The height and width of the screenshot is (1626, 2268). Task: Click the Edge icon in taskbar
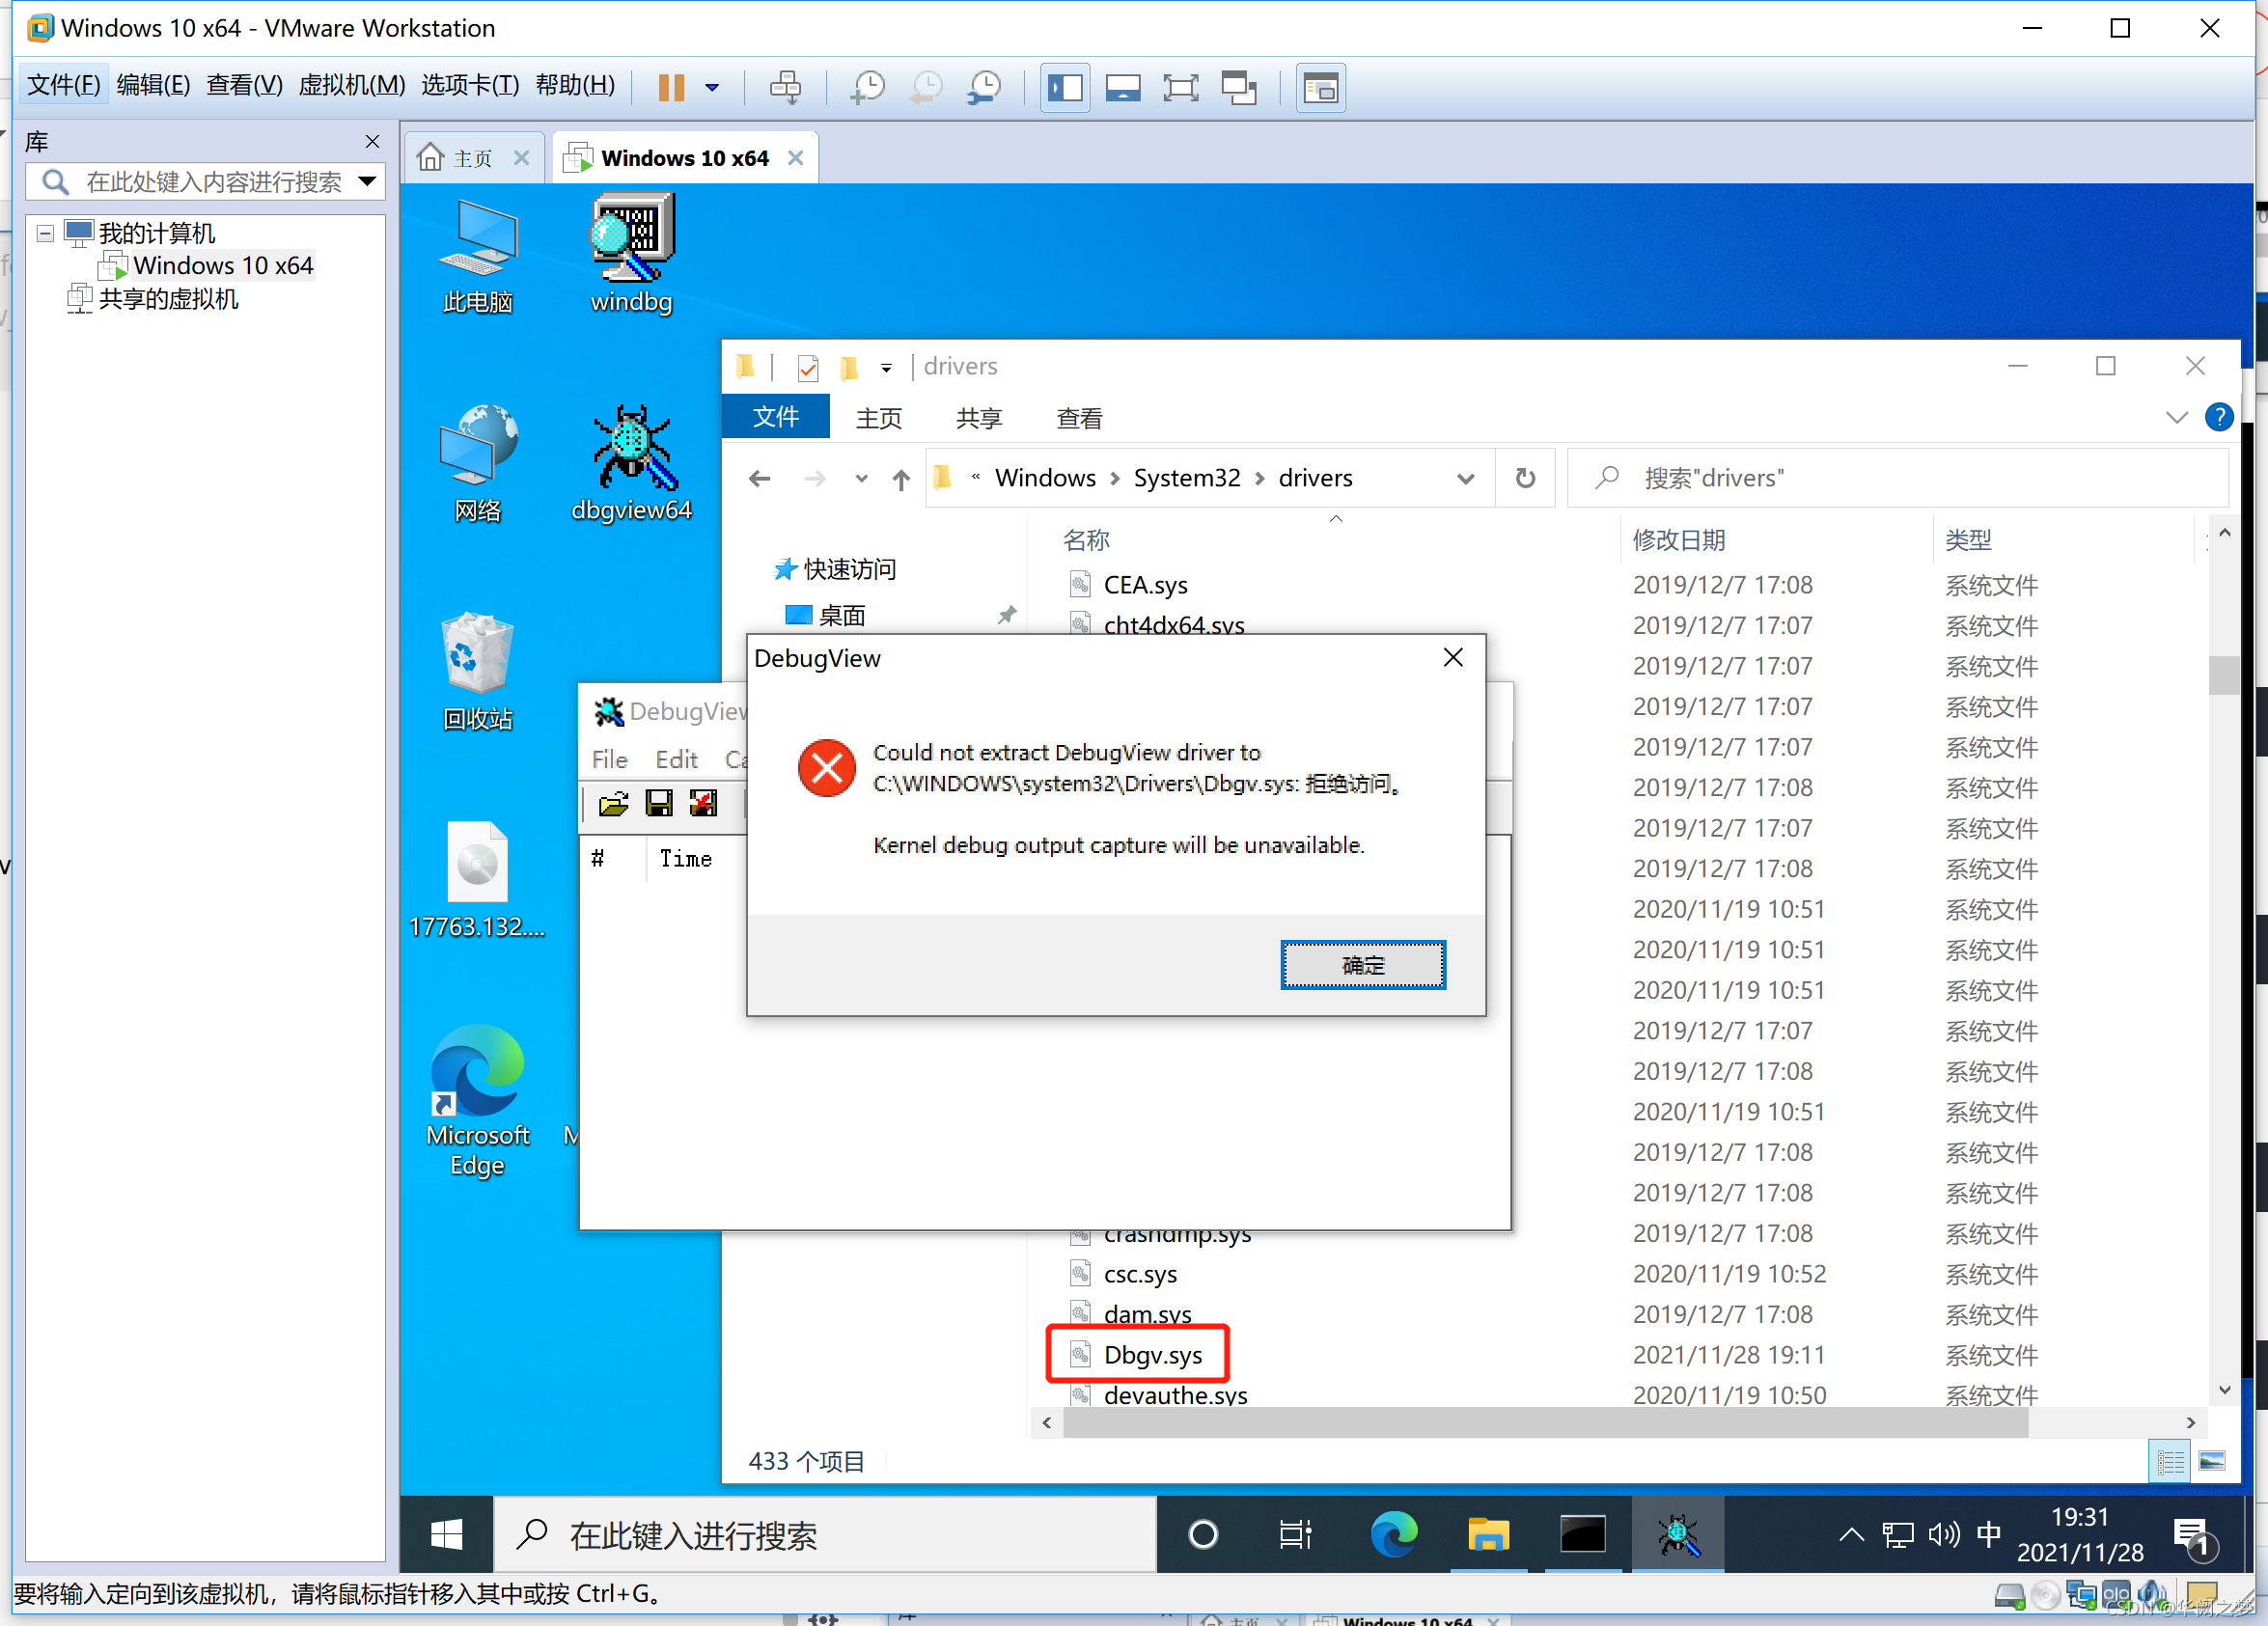(x=1393, y=1534)
